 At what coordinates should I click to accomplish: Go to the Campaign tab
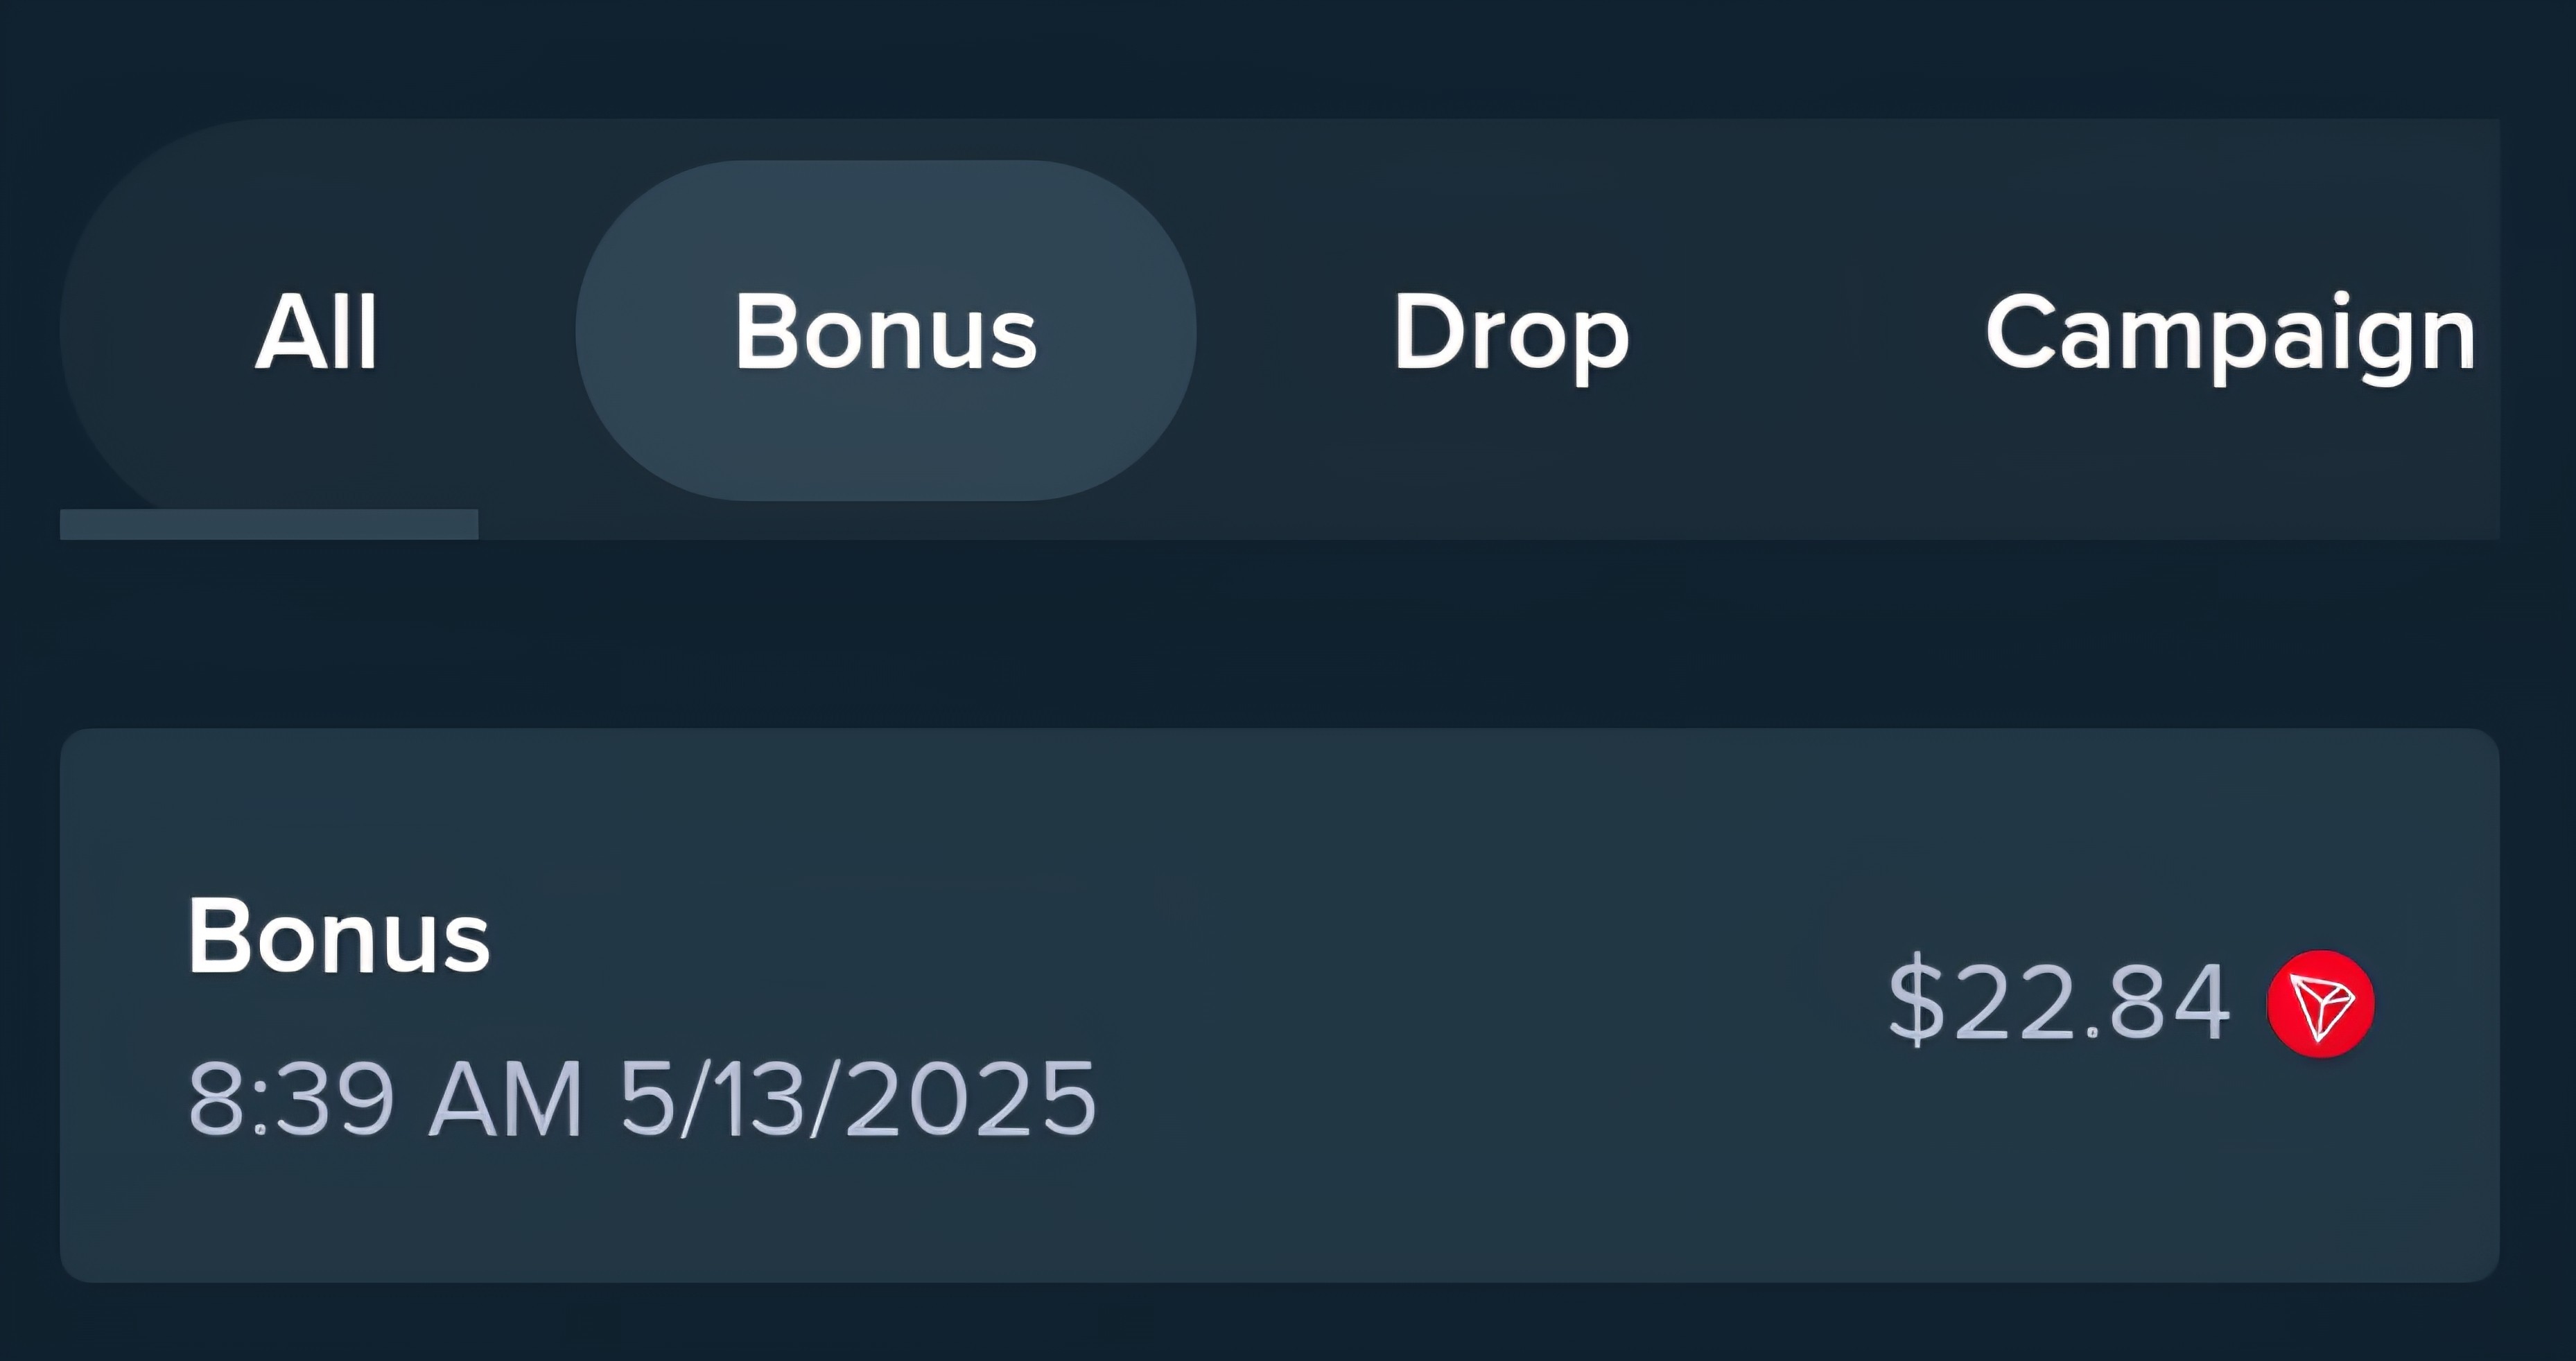(x=2230, y=335)
